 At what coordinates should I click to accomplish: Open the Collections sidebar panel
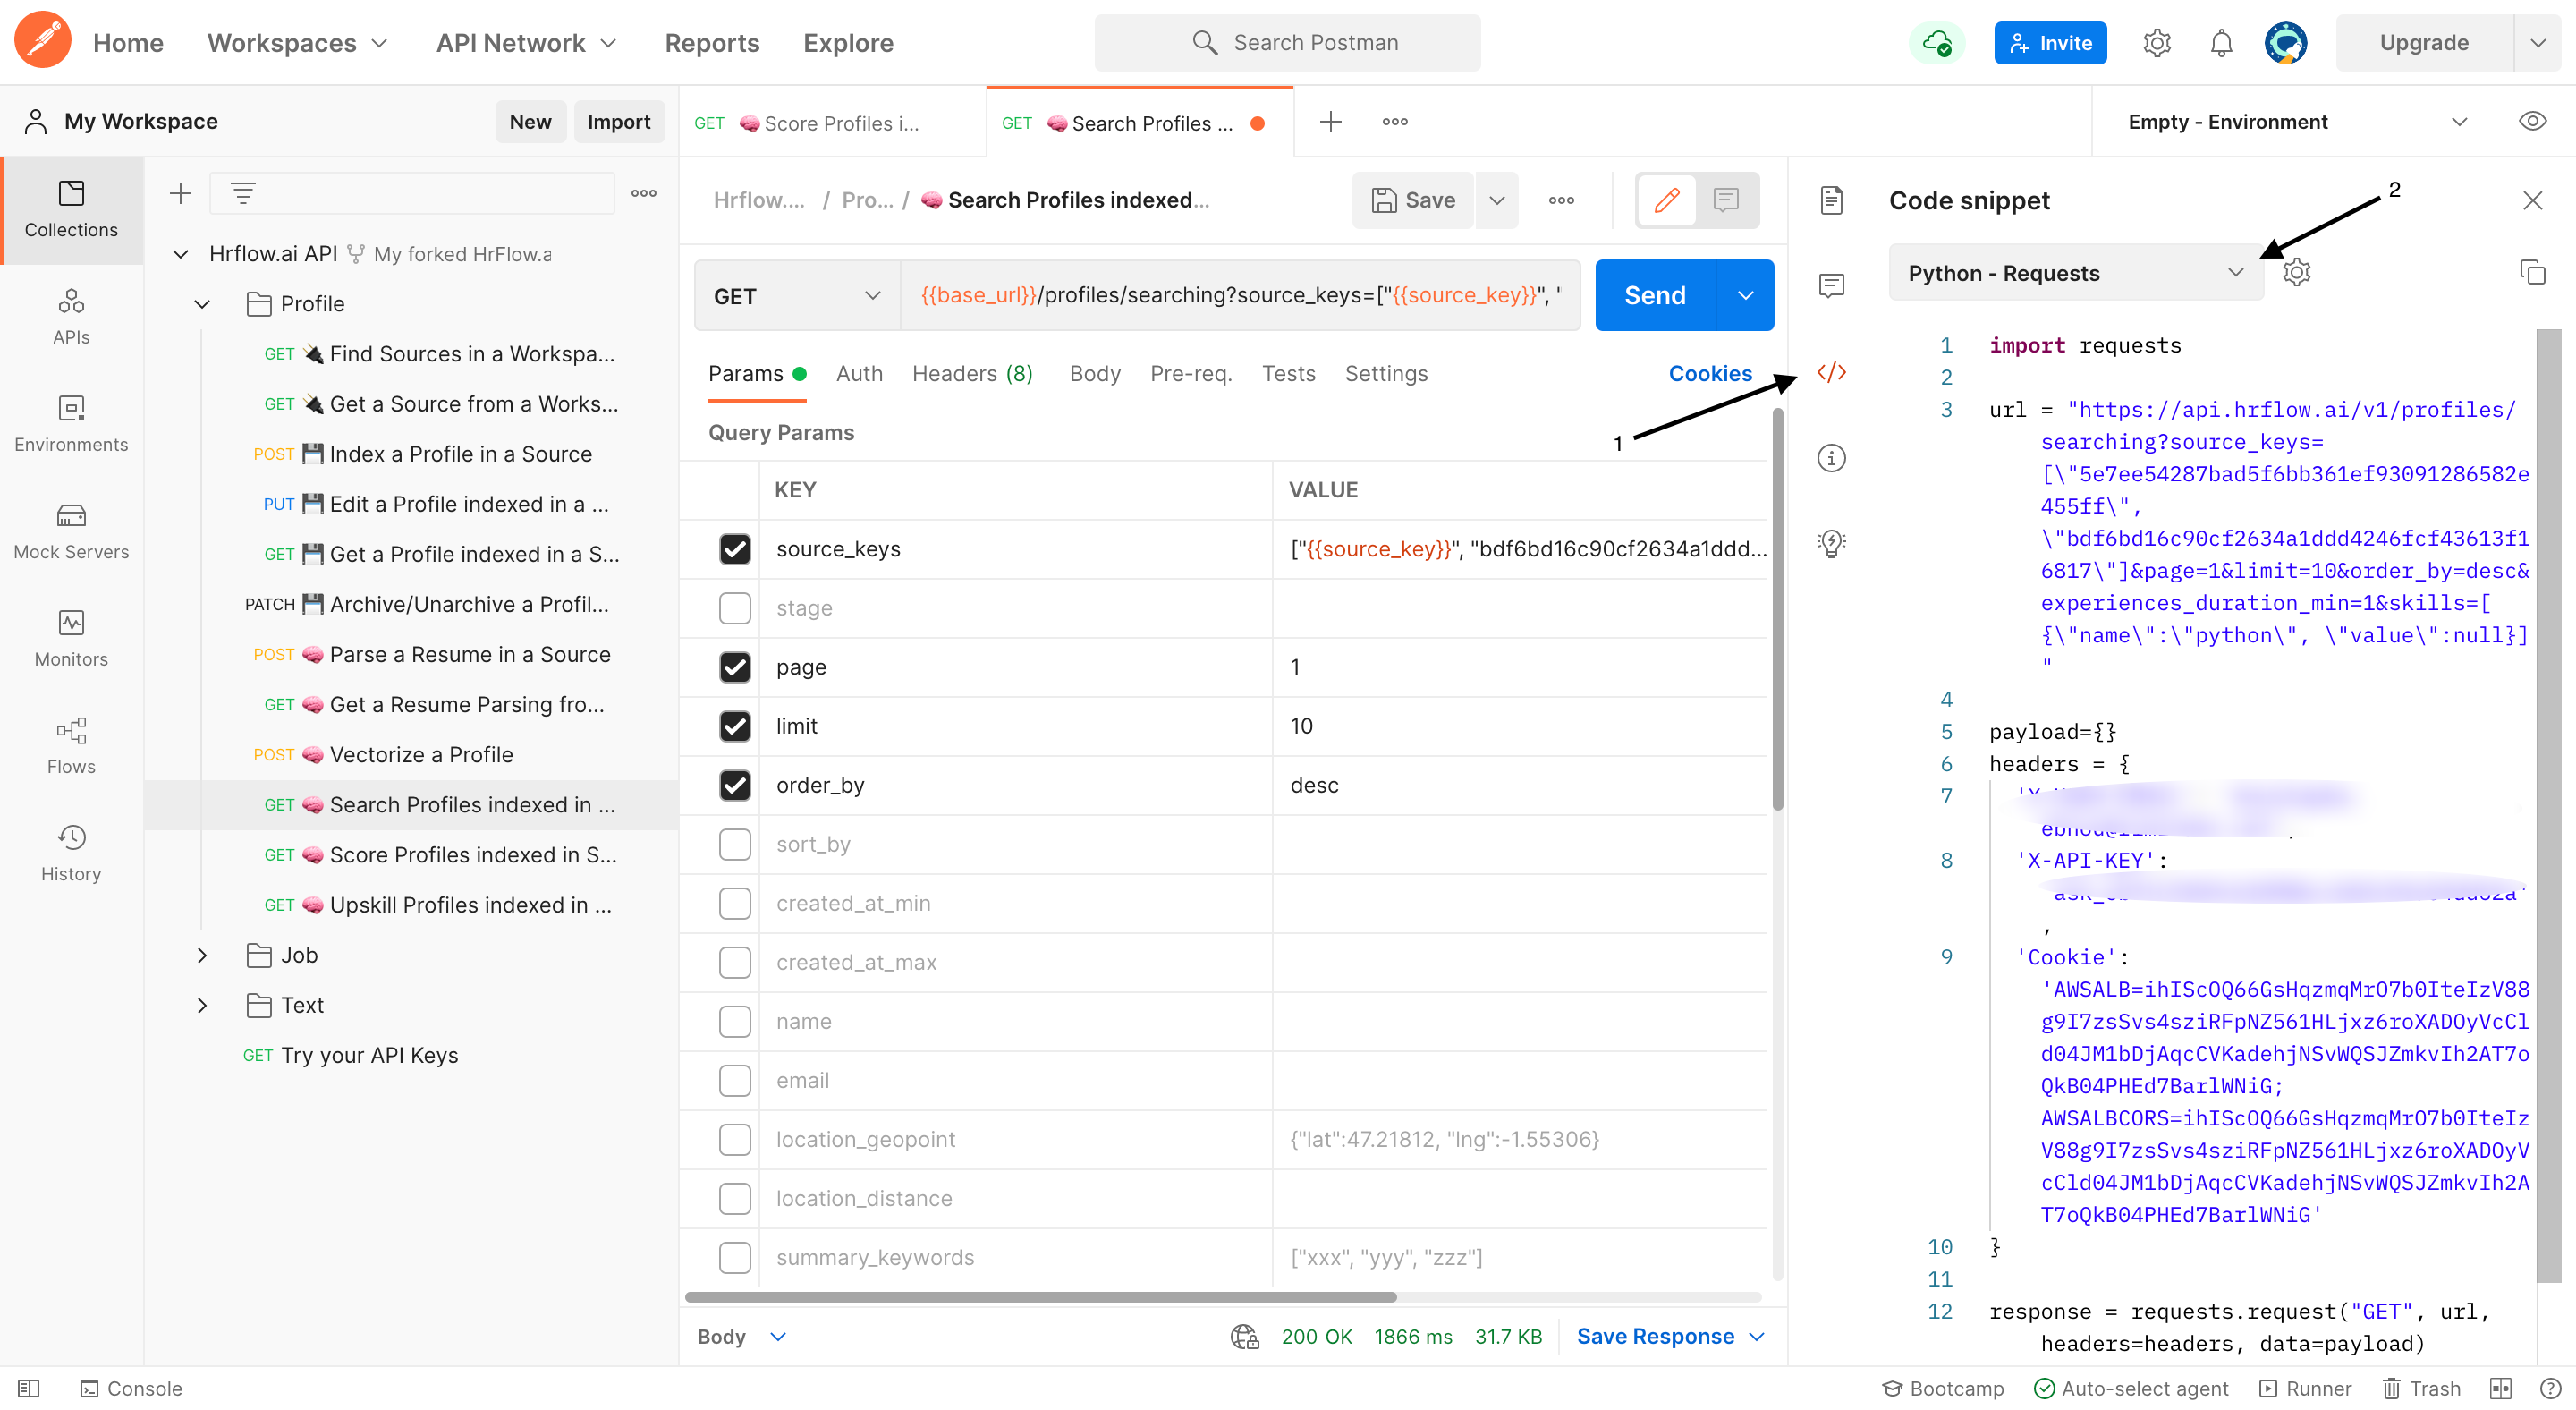coord(71,209)
